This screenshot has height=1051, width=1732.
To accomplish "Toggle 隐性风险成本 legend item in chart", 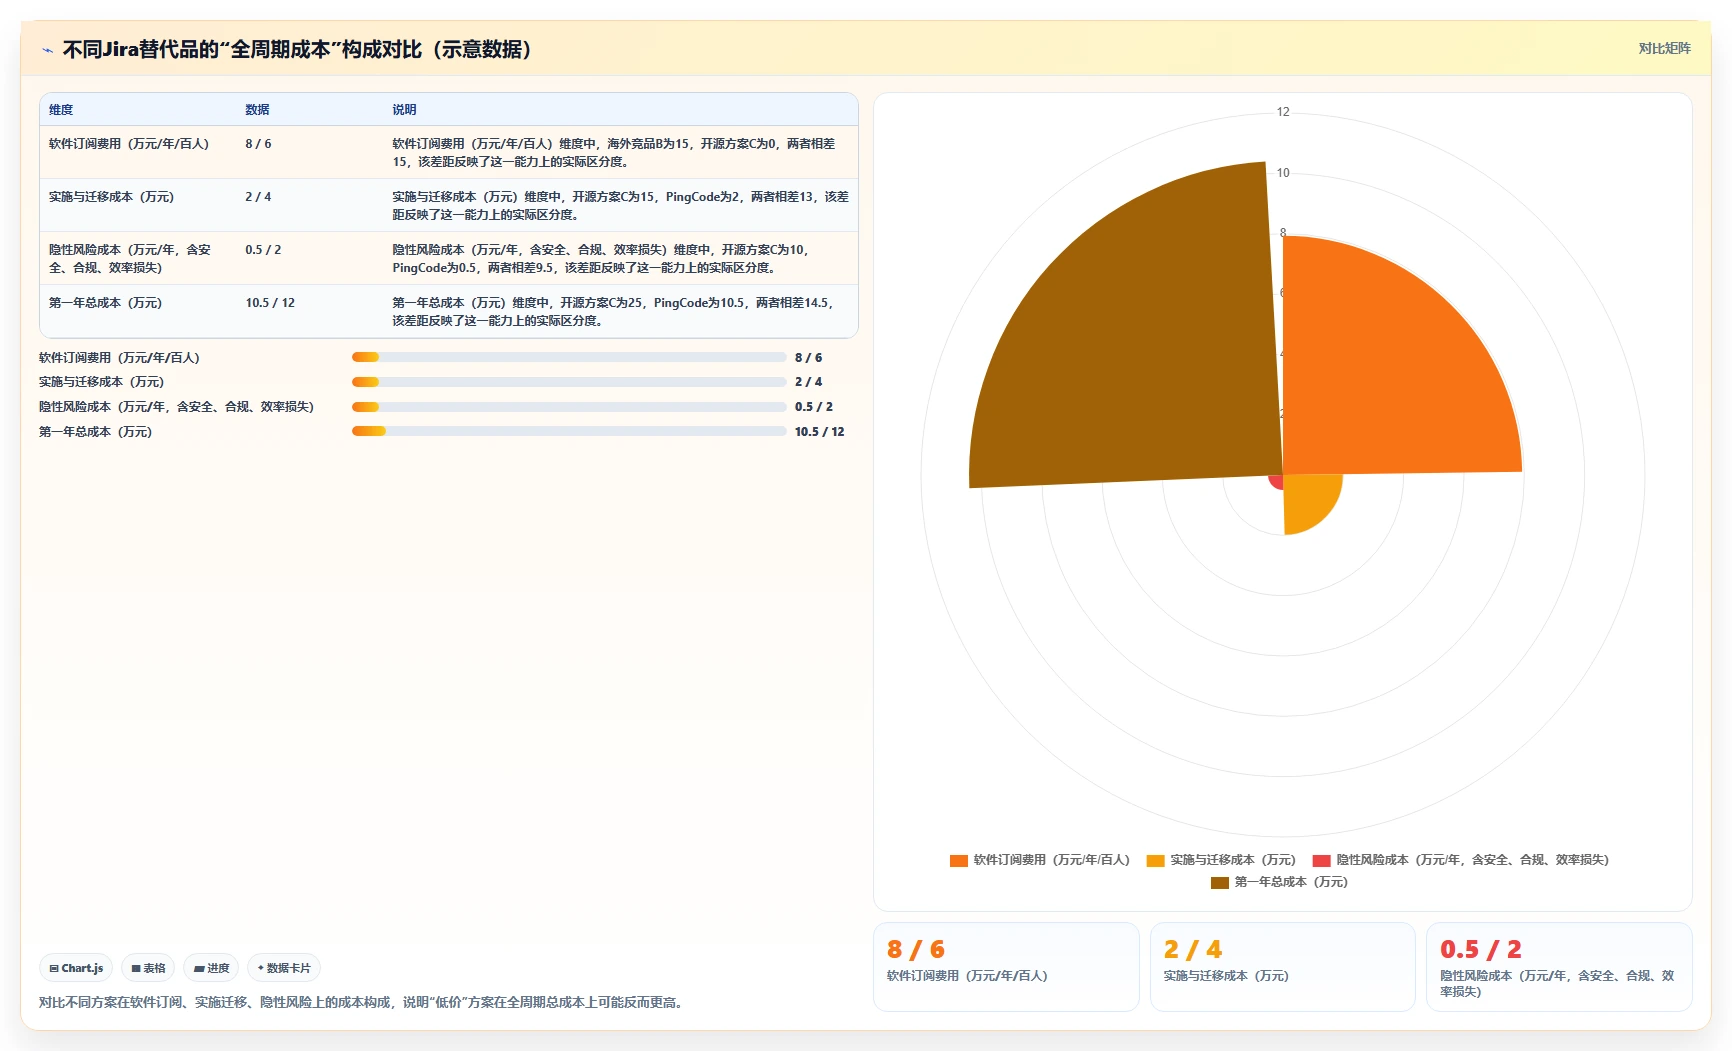I will 1461,860.
